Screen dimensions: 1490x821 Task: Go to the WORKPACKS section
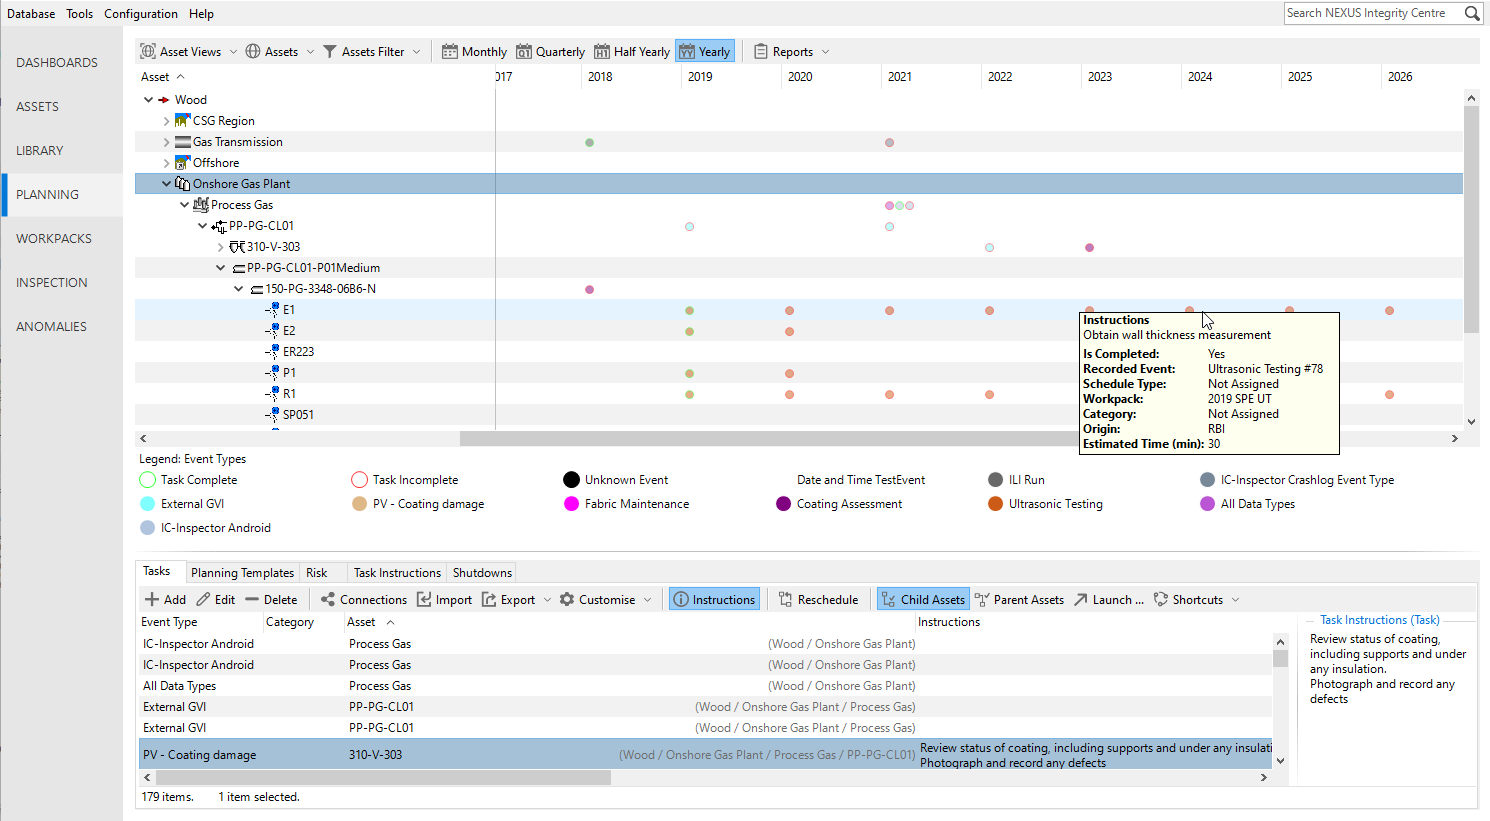click(54, 238)
